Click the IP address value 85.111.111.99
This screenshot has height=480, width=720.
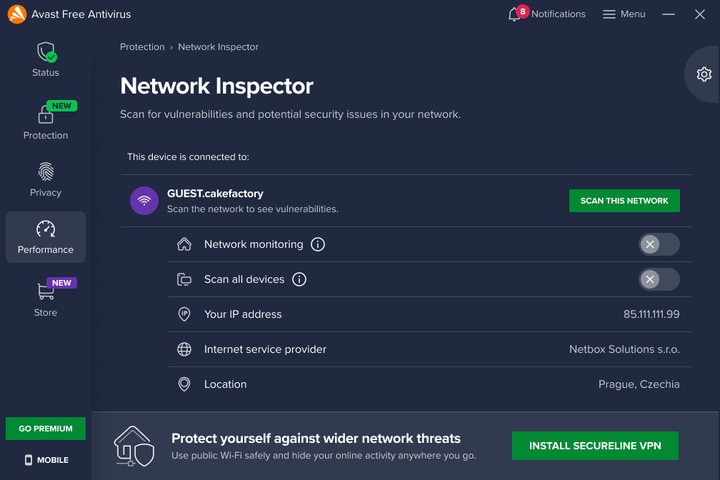click(x=651, y=314)
